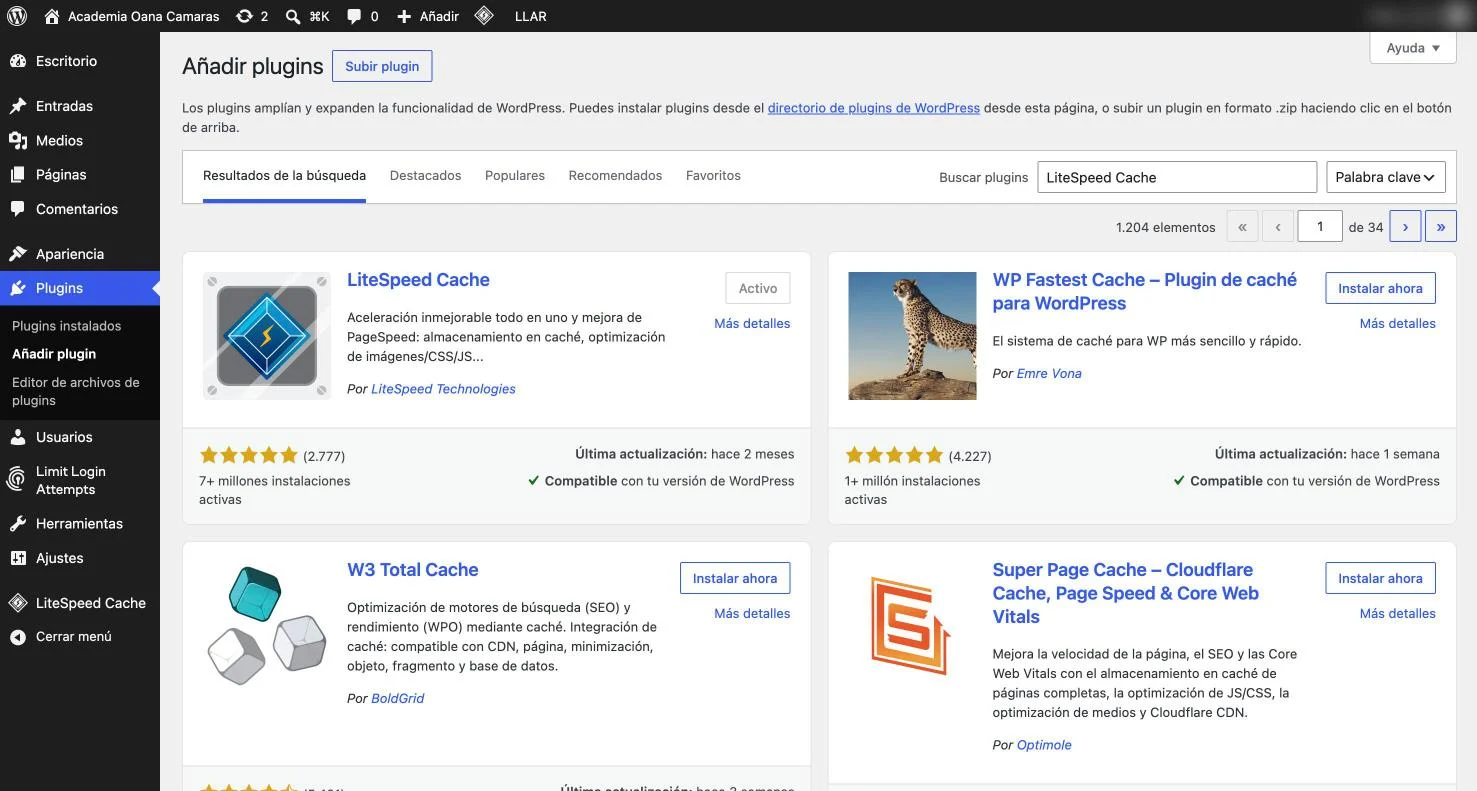This screenshot has width=1477, height=791.
Task: Open the WordPress logo menu
Action: pyautogui.click(x=17, y=16)
